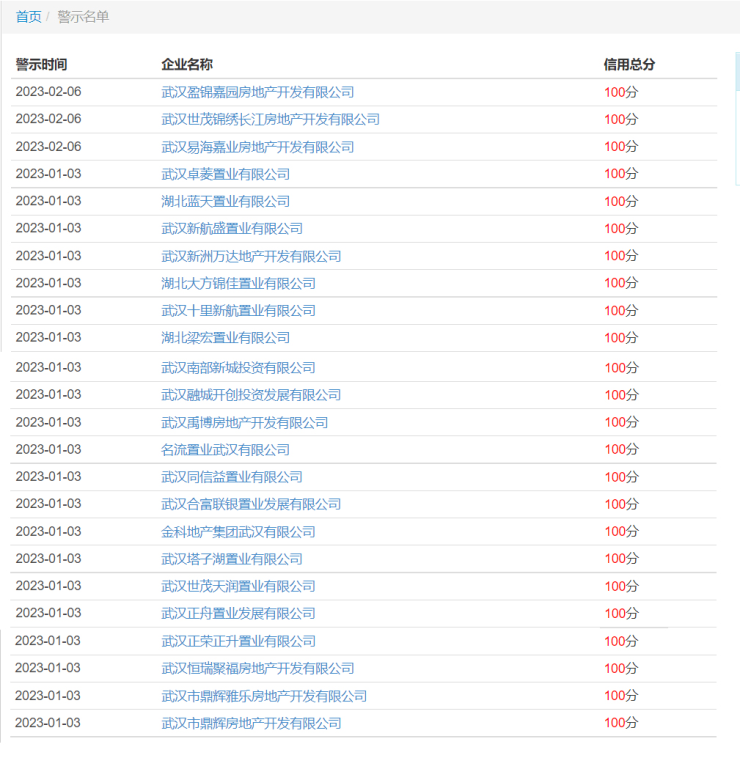
Task: Open 武汉融城开创投资发展有限公司 link
Action: [251, 394]
